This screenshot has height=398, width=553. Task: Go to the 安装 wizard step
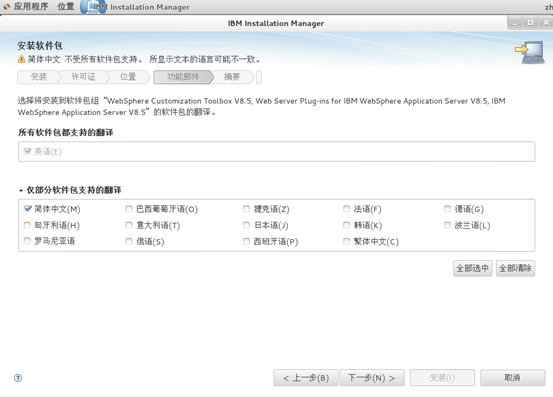[x=38, y=77]
